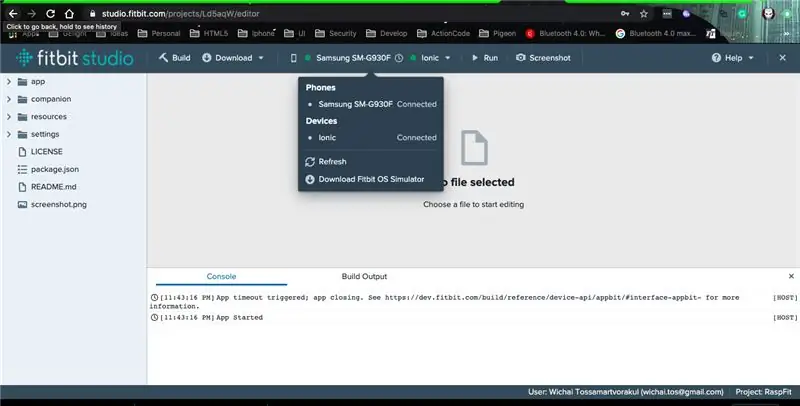The image size is (800, 406).
Task: Select the settings folder icon
Action: point(22,134)
